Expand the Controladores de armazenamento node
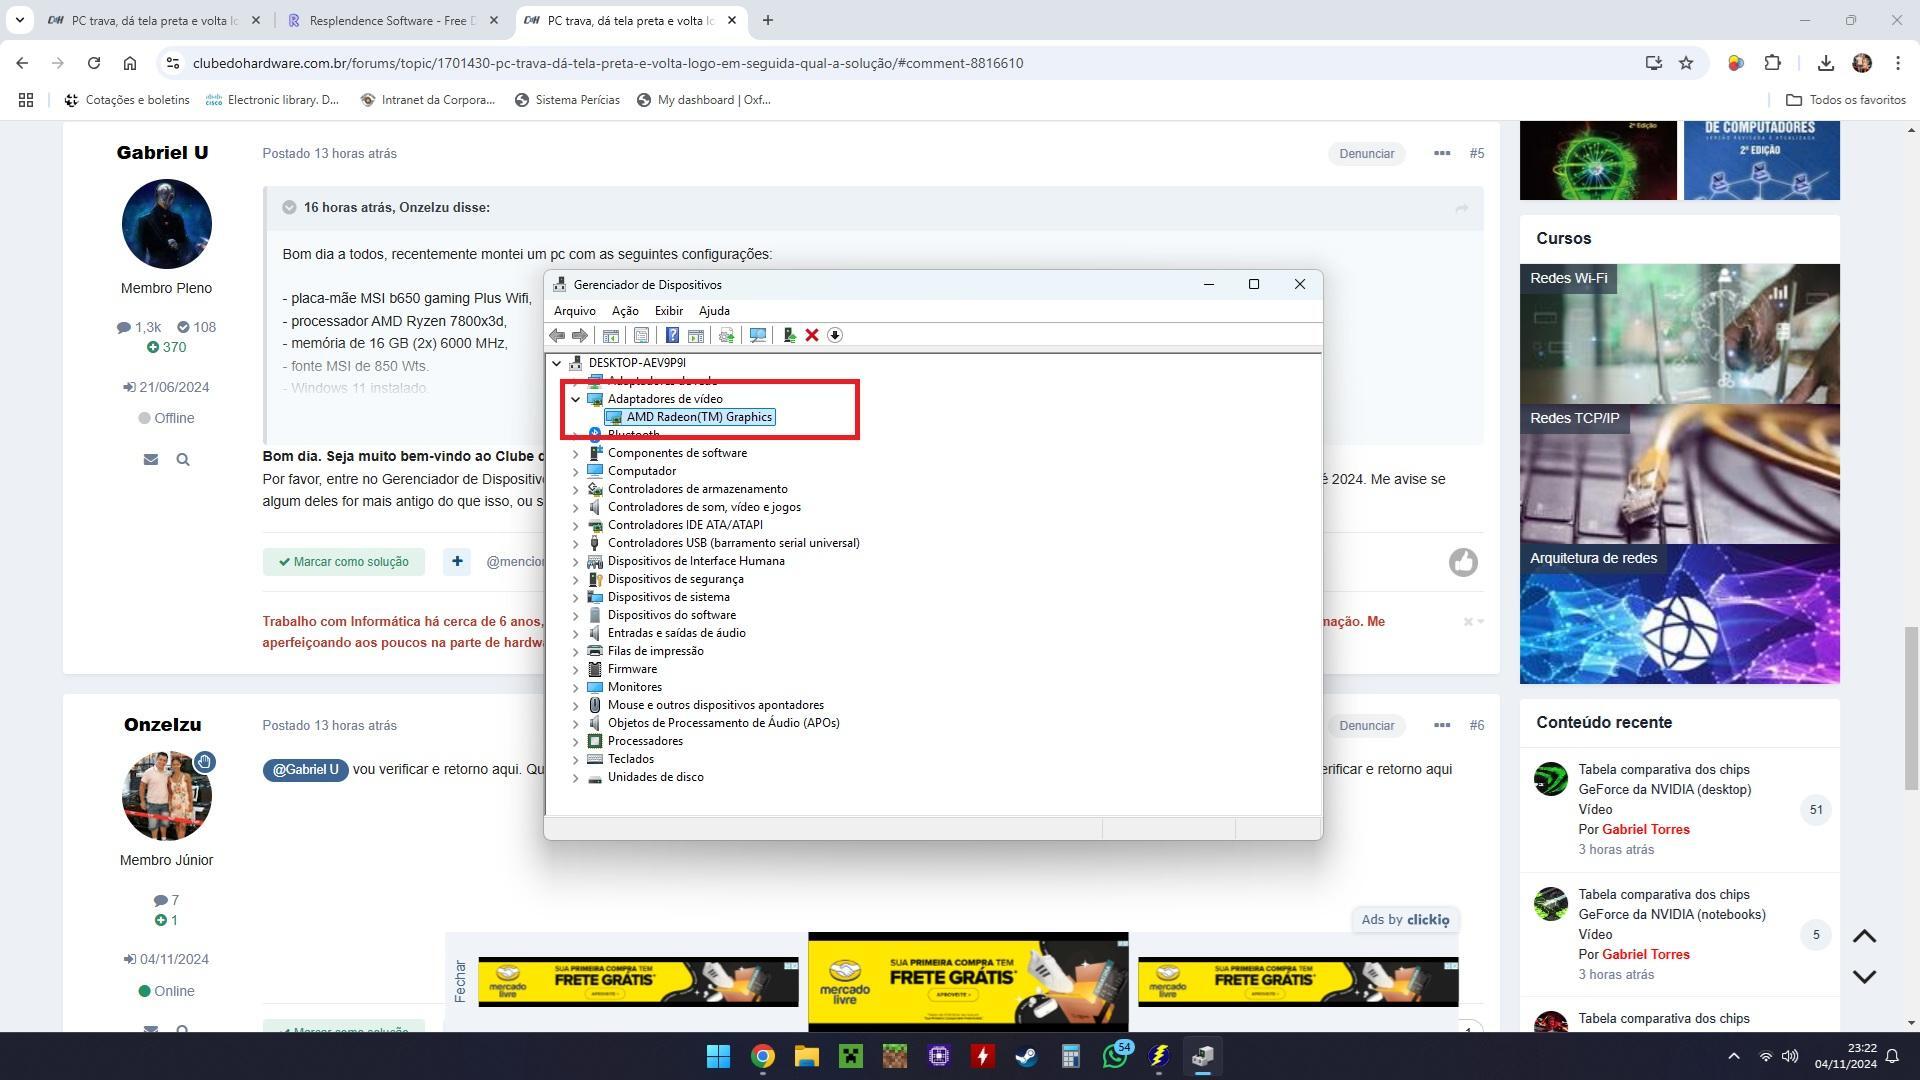Image resolution: width=1920 pixels, height=1080 pixels. click(575, 489)
